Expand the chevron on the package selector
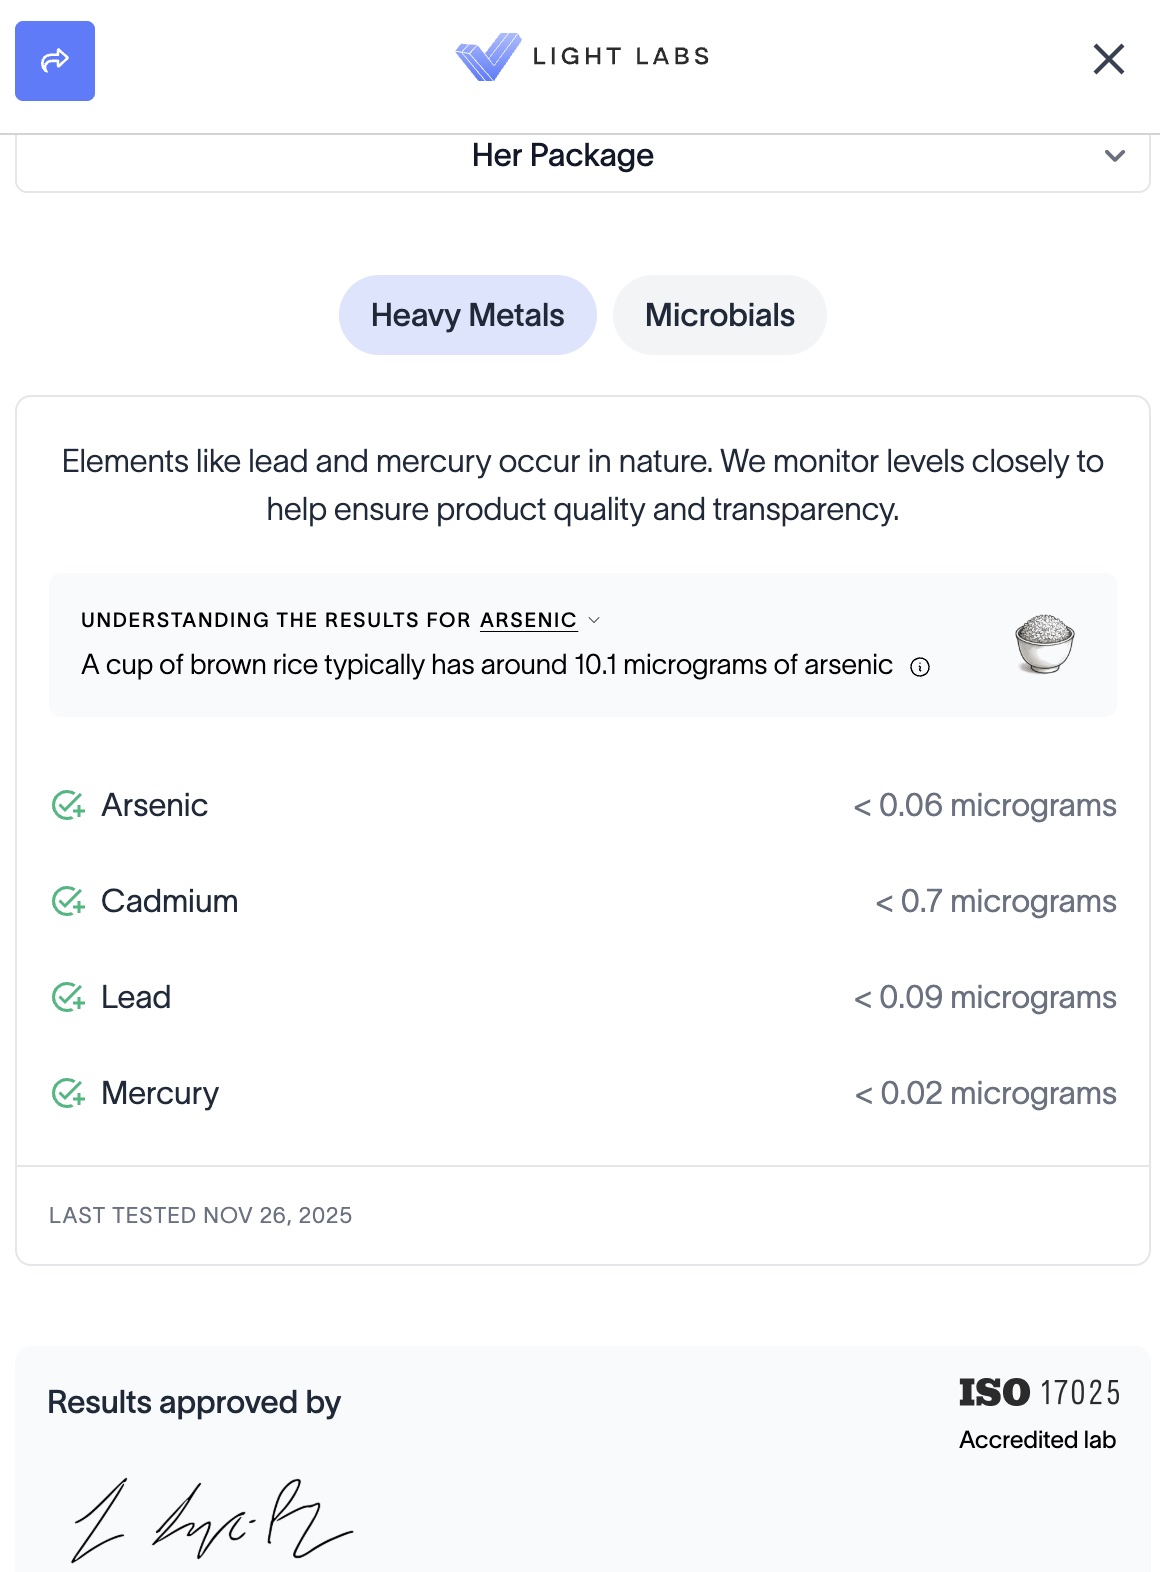Image resolution: width=1160 pixels, height=1572 pixels. coord(1115,156)
